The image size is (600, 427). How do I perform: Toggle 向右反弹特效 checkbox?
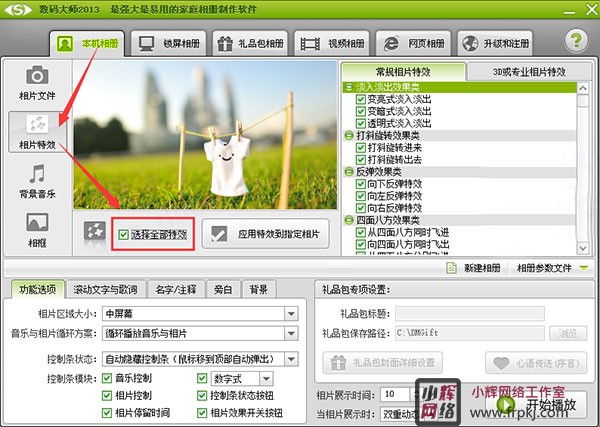pyautogui.click(x=360, y=208)
